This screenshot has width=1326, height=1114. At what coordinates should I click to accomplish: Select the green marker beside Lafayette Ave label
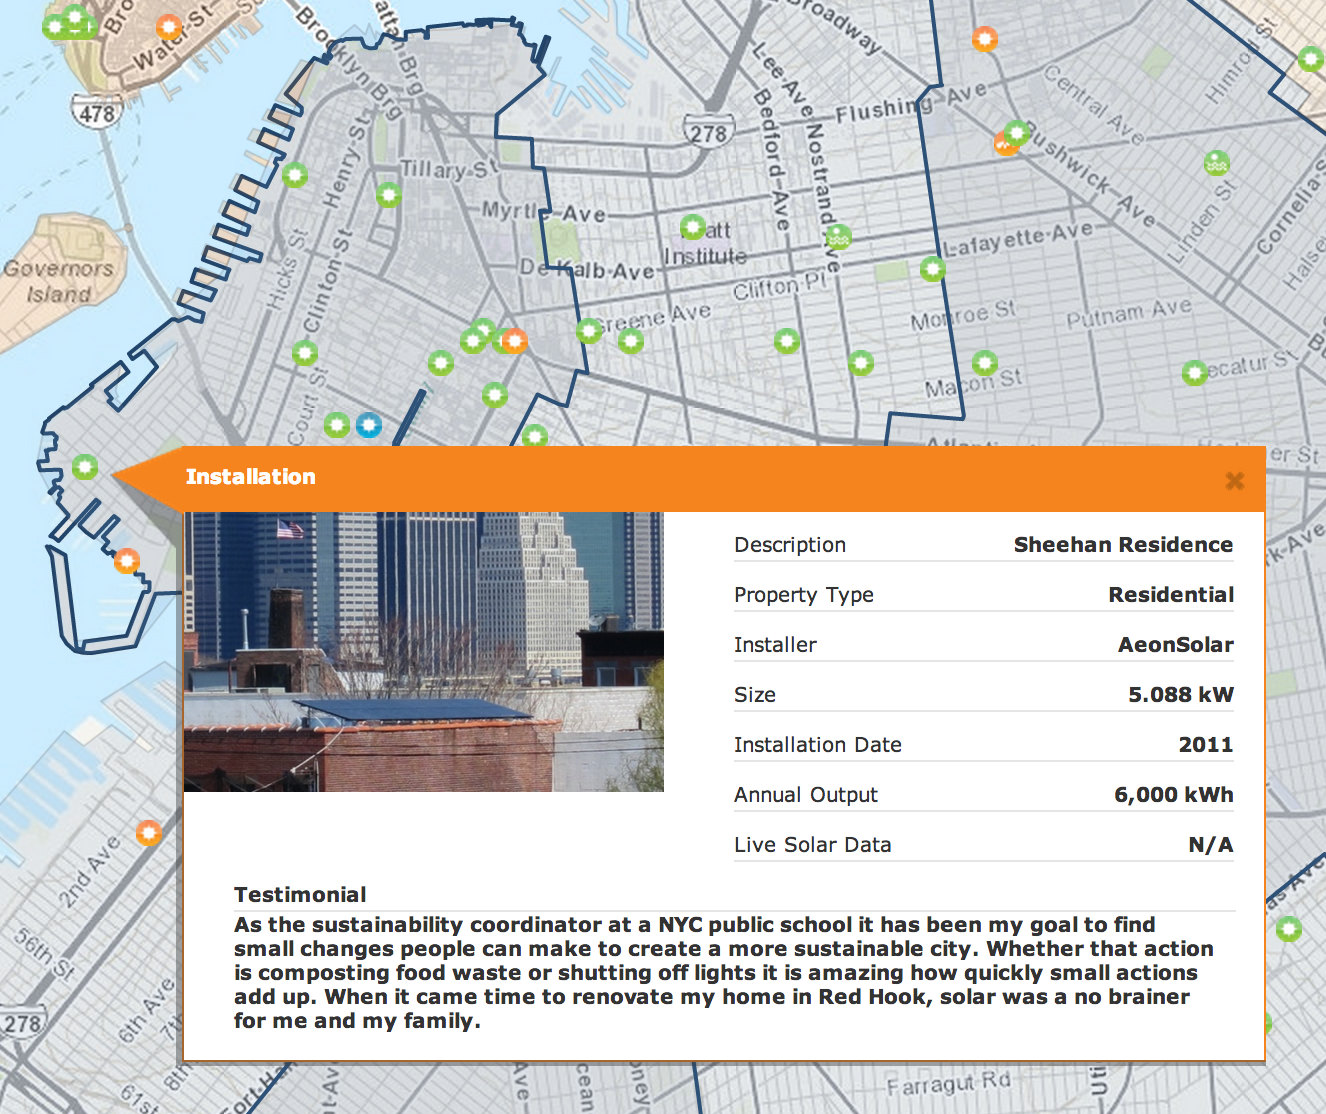pos(932,268)
